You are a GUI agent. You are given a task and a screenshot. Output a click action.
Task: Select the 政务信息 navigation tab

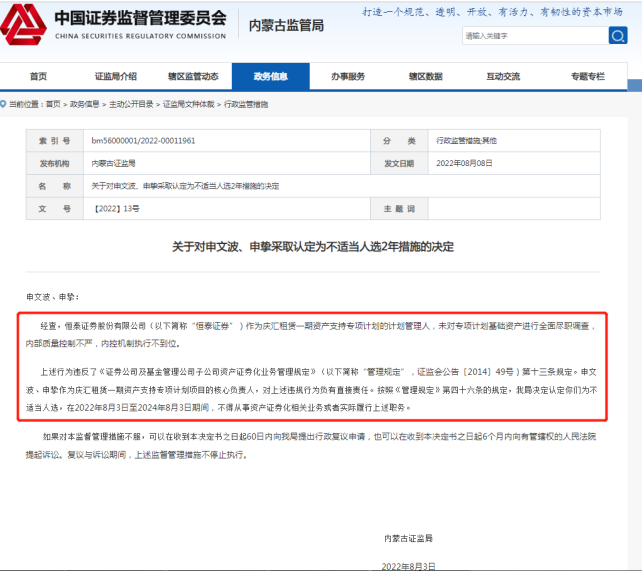pyautogui.click(x=270, y=76)
